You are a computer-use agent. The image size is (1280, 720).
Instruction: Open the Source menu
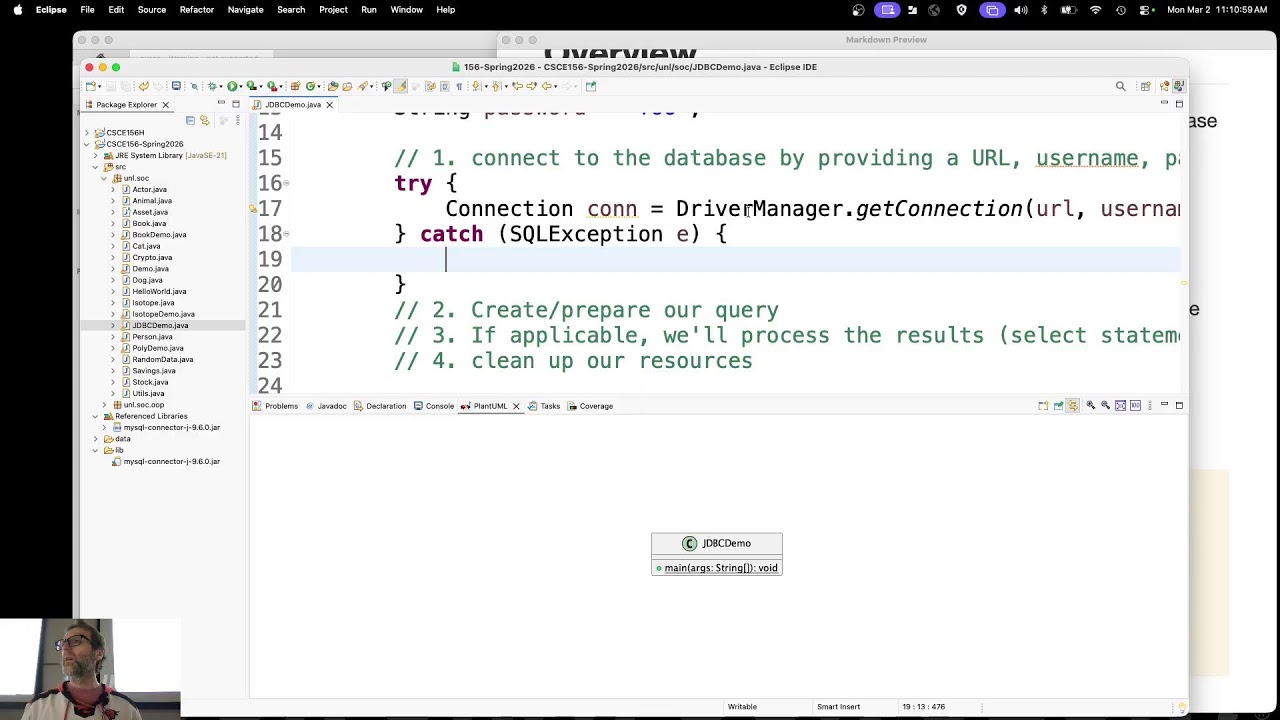(151, 10)
